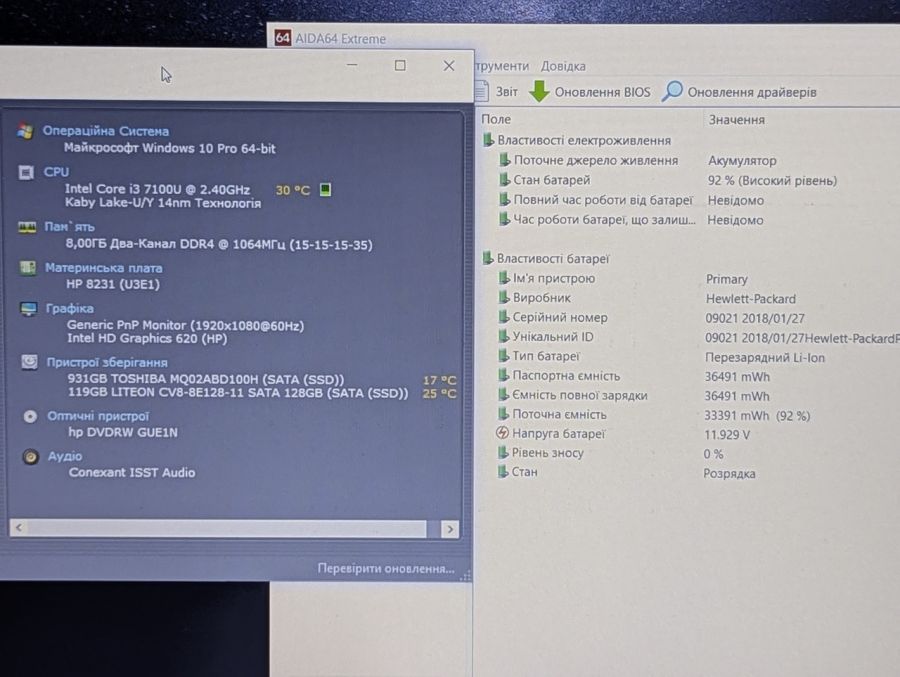Click the driver update magnifier icon
Viewport: 900px width, 677px height.
pyautogui.click(x=672, y=91)
